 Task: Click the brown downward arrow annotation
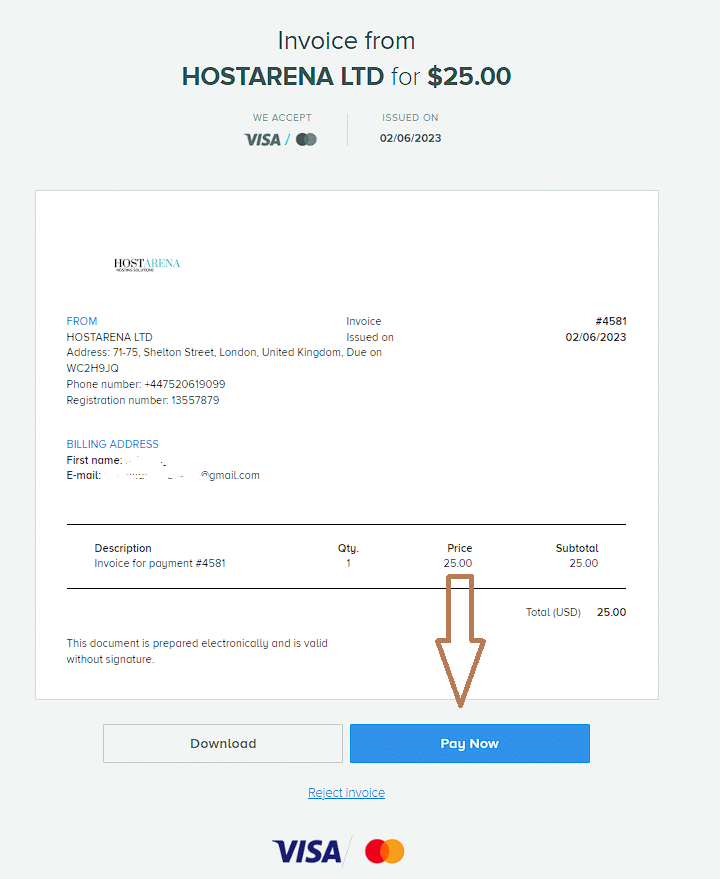(460, 641)
